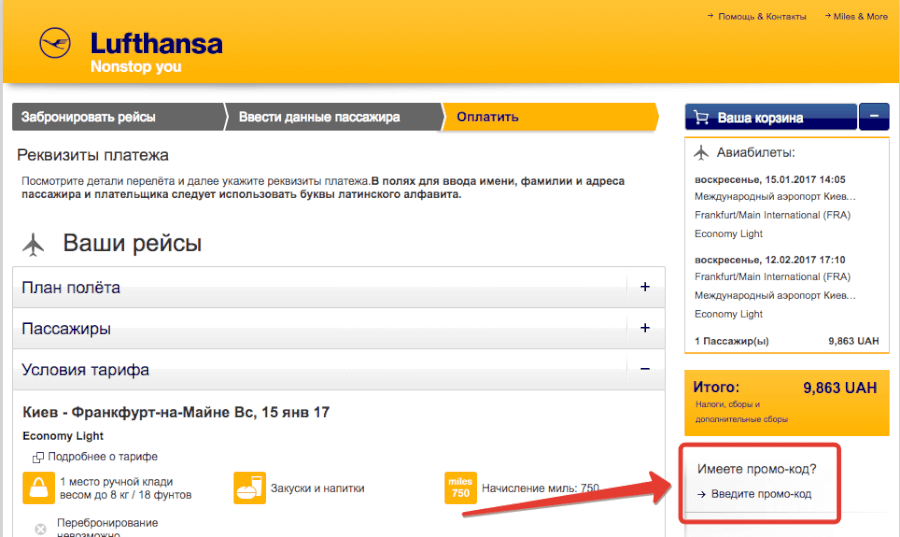
Task: Click the Lufthansa crane logo
Action: (x=56, y=45)
